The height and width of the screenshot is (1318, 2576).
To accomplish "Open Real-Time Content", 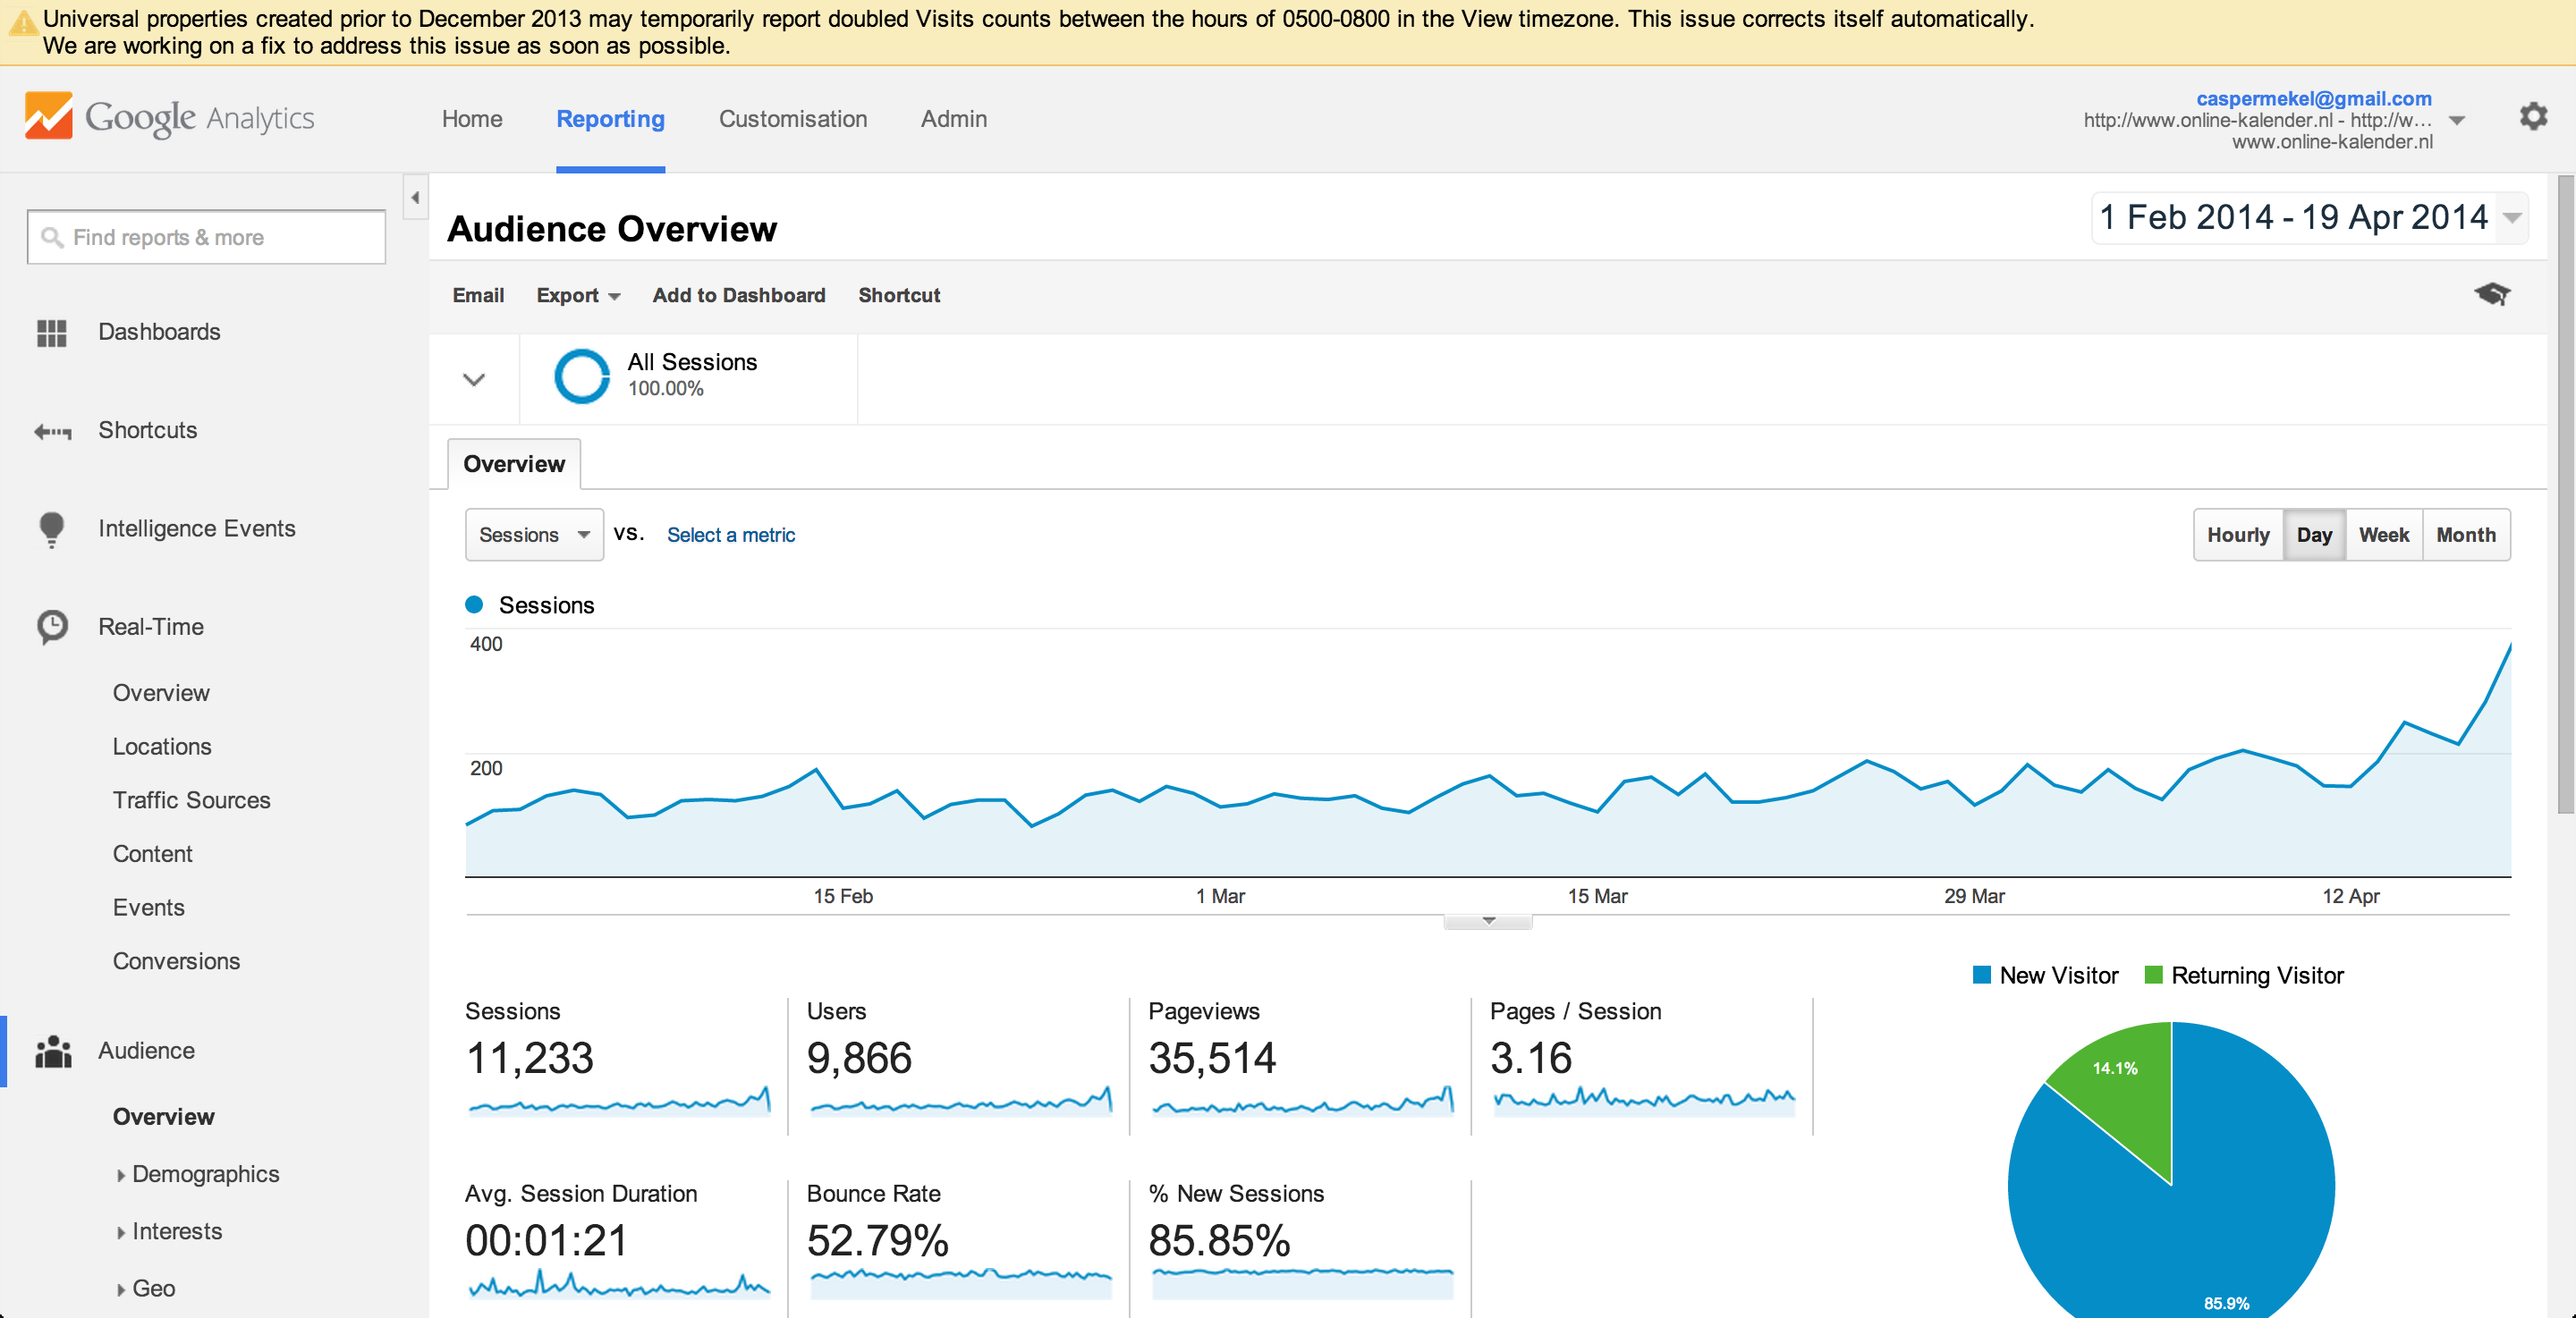I will (152, 854).
